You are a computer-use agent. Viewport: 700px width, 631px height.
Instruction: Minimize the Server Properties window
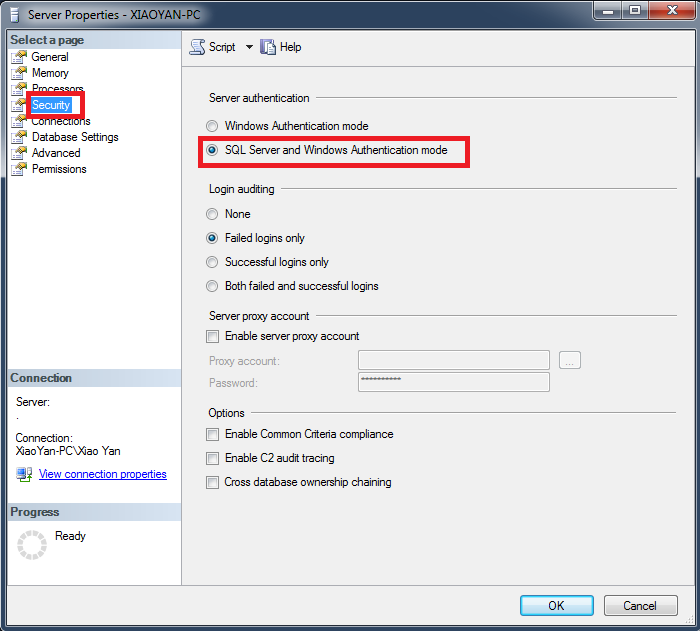tap(608, 10)
